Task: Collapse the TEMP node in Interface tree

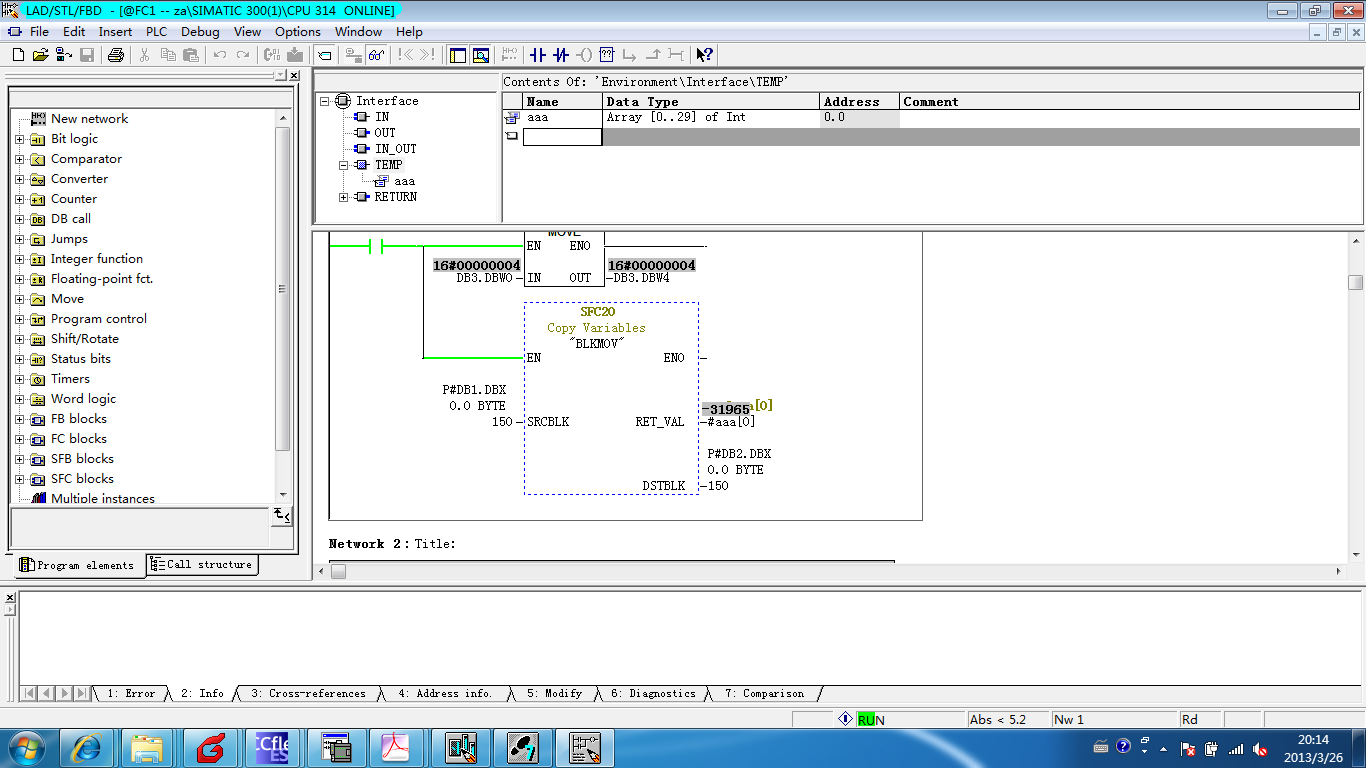Action: click(344, 165)
